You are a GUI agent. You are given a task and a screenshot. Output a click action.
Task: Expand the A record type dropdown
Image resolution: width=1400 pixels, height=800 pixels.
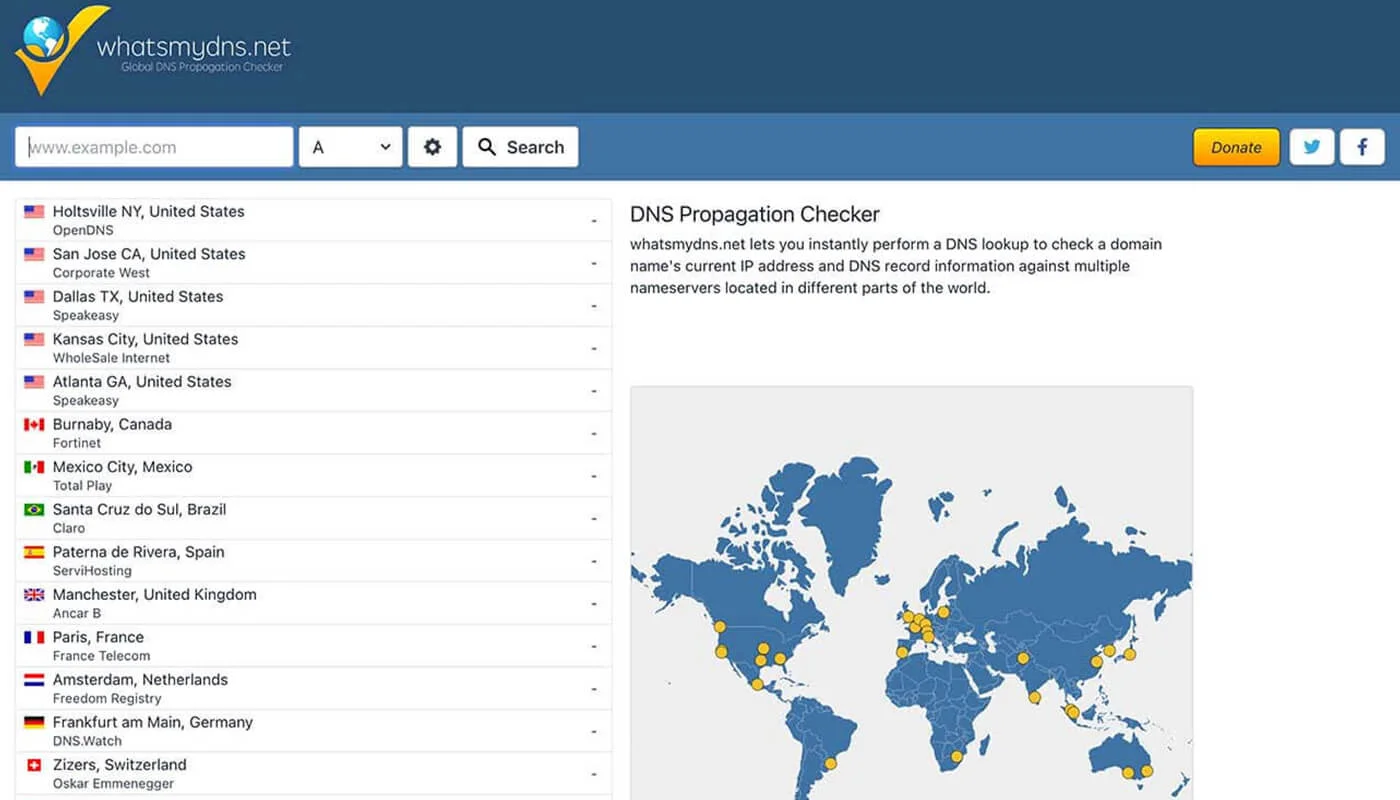tap(350, 147)
